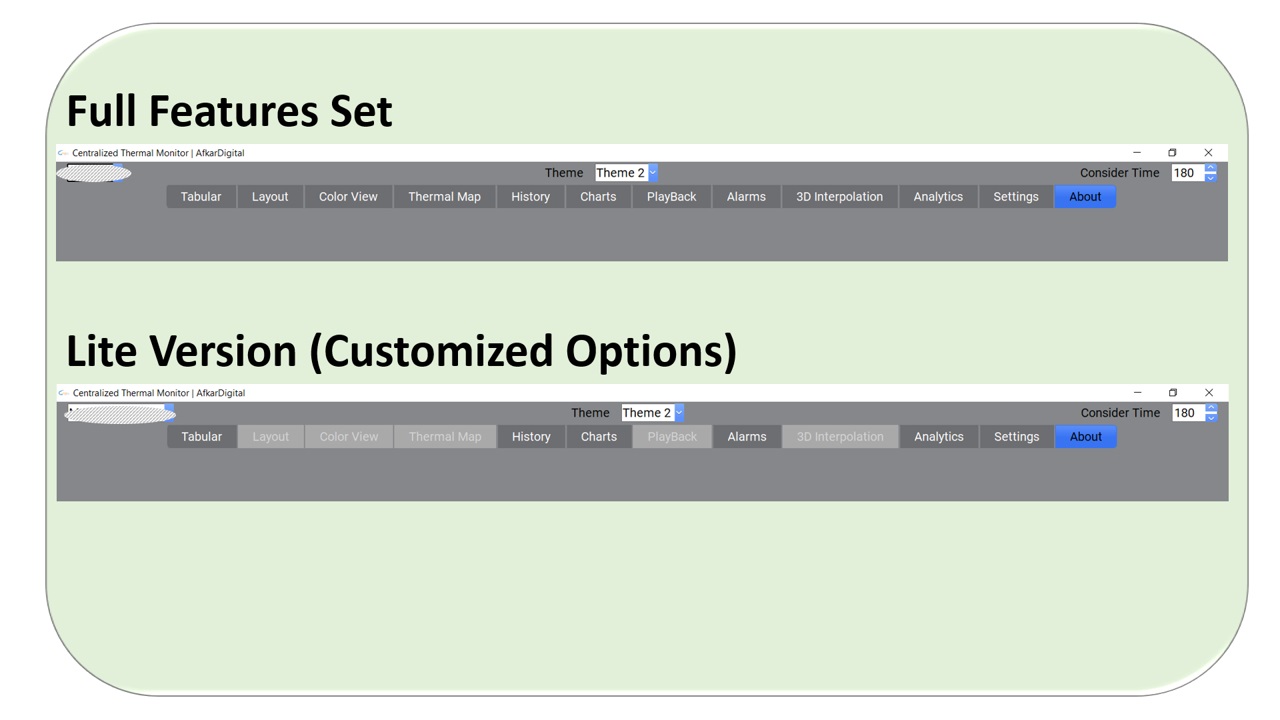
Task: Open Thermal Map in the Full Features window
Action: (444, 197)
